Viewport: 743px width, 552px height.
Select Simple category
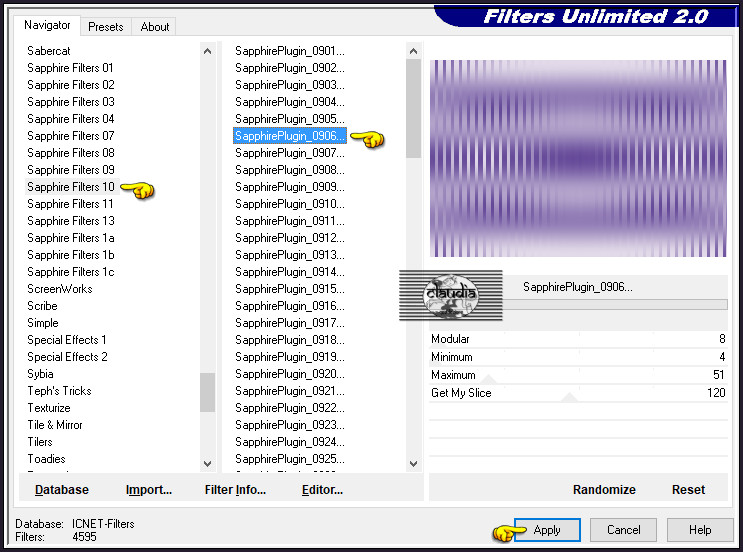43,323
